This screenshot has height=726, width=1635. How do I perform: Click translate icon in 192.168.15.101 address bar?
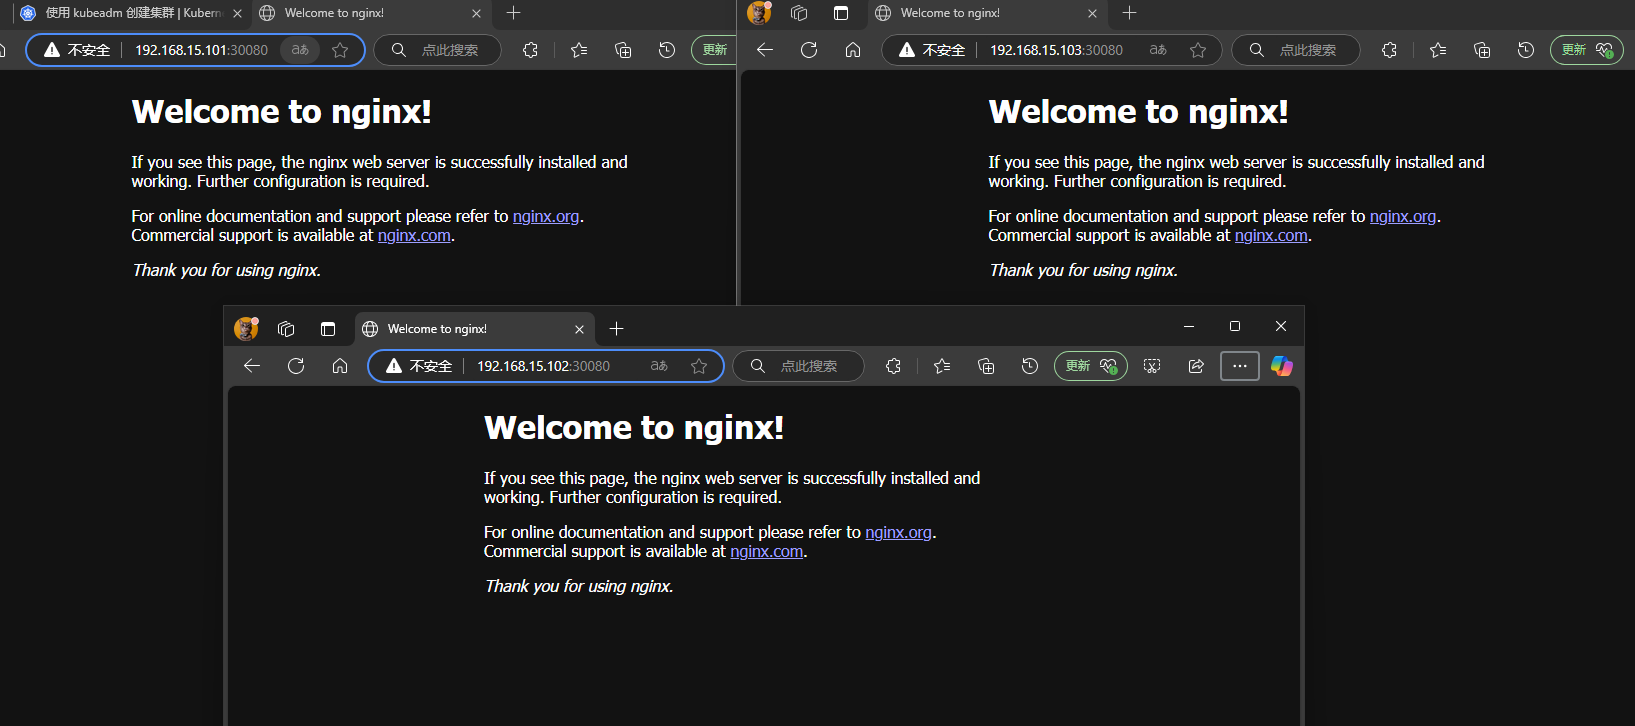click(x=300, y=50)
